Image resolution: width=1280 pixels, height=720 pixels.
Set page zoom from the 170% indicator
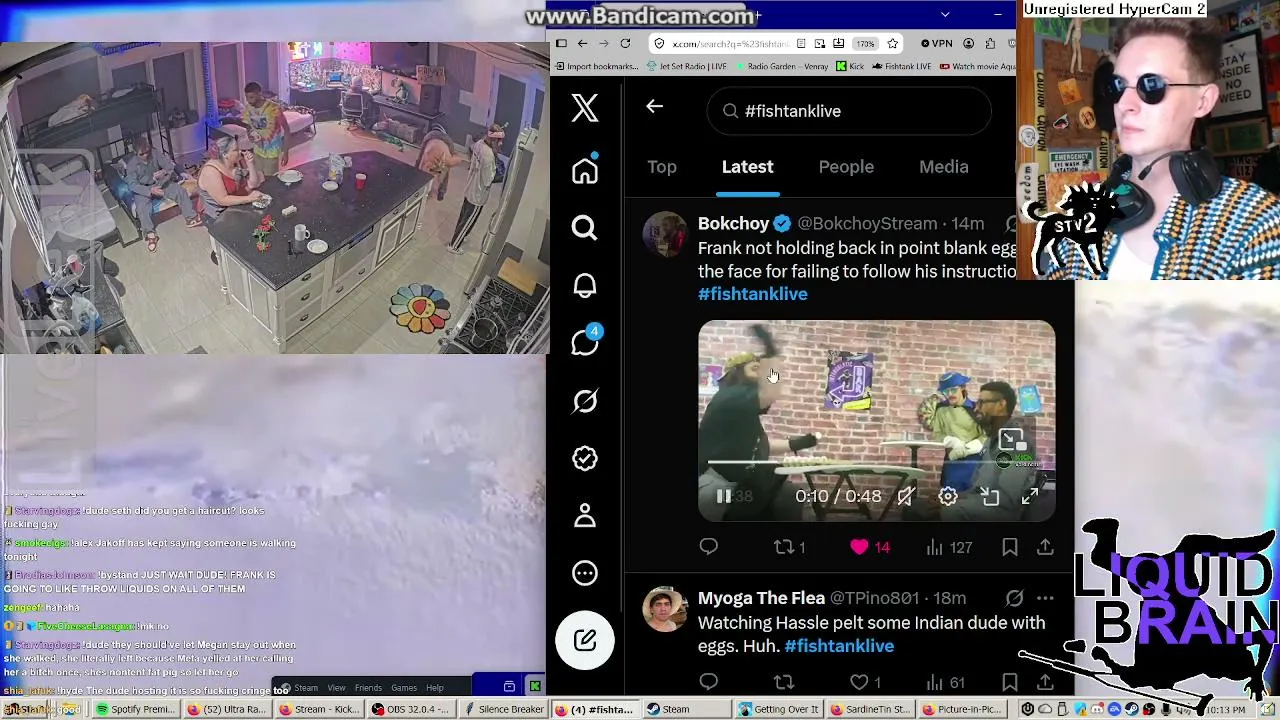(x=865, y=44)
